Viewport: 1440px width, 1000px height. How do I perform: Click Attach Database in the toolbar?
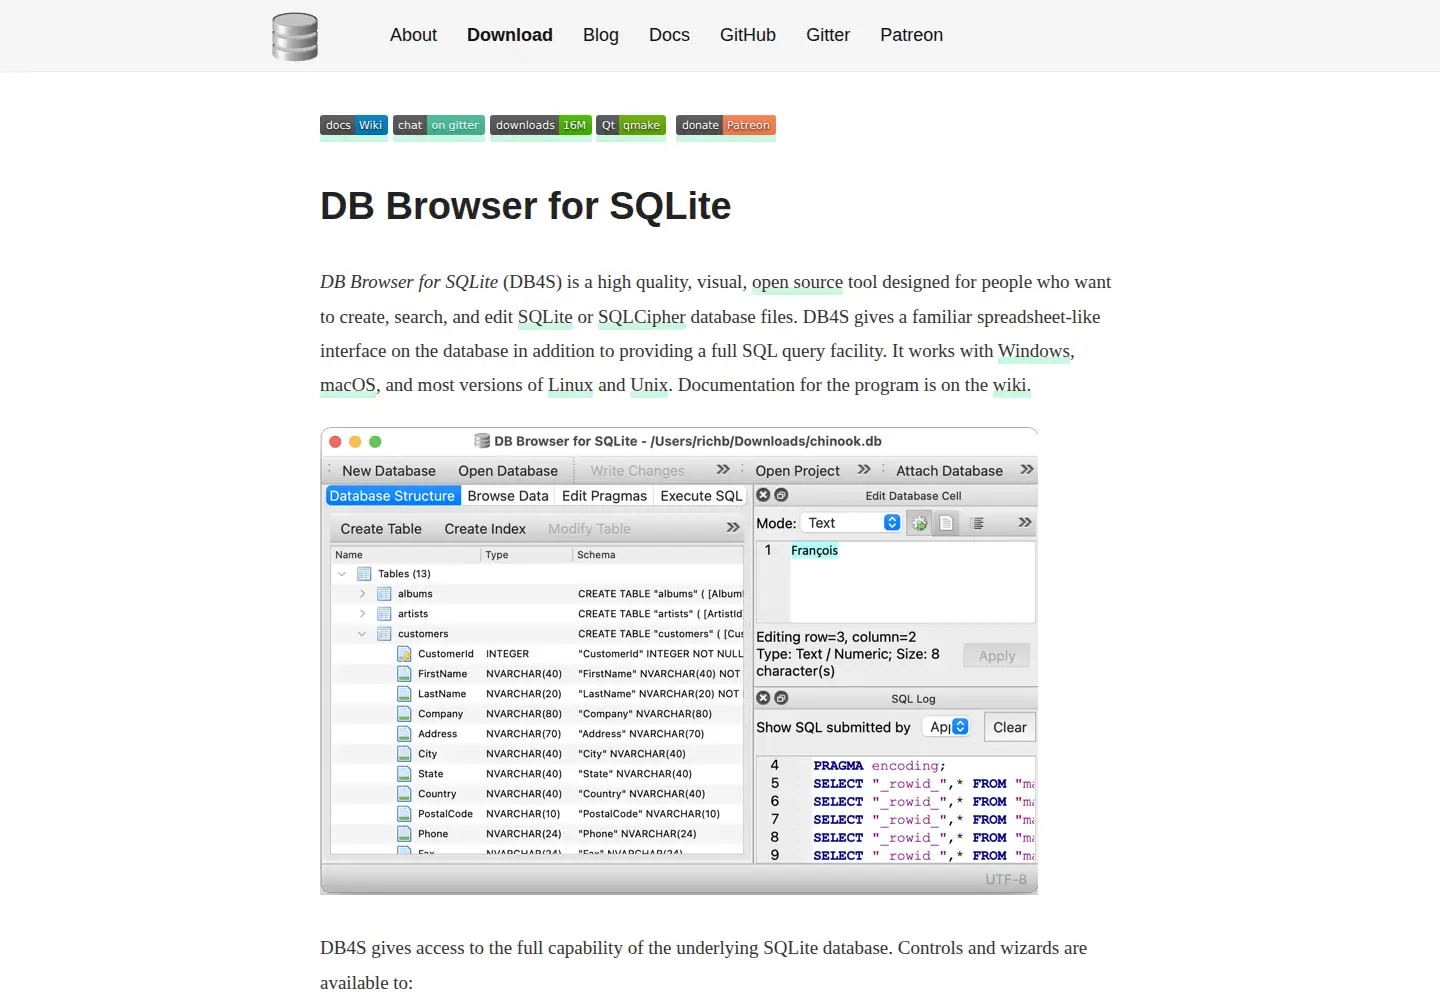(x=949, y=471)
